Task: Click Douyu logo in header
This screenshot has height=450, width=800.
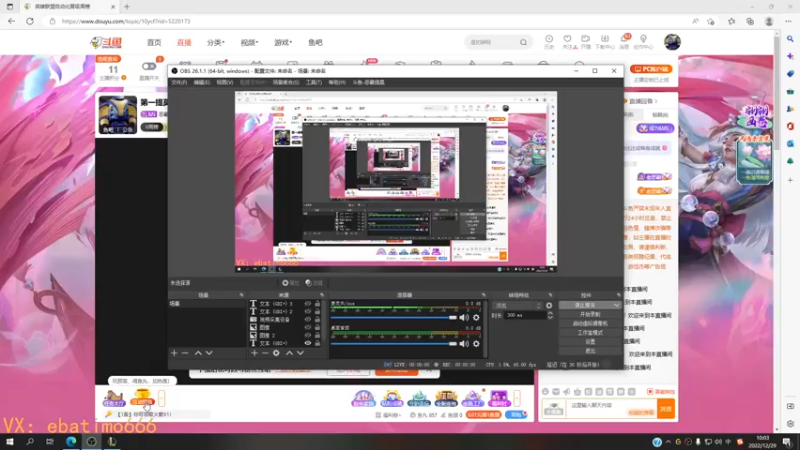Action: 107,42
